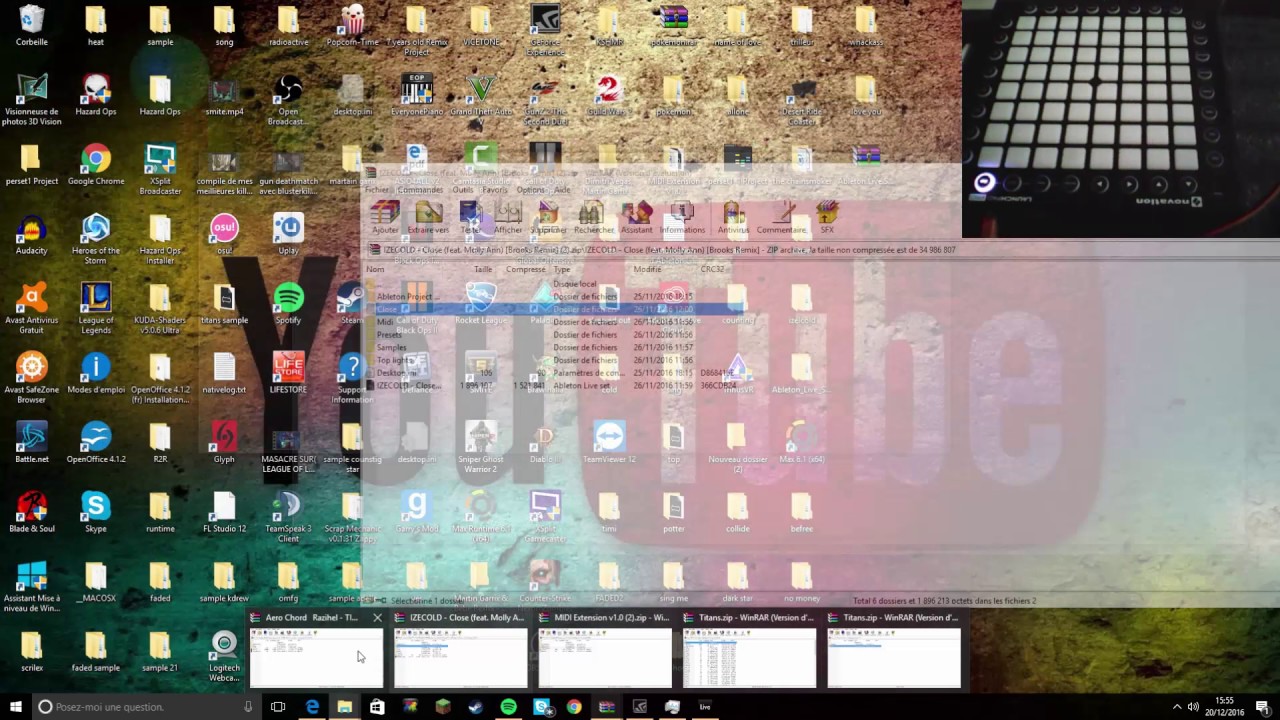Click the Posez-moi une question search box

tap(146, 706)
